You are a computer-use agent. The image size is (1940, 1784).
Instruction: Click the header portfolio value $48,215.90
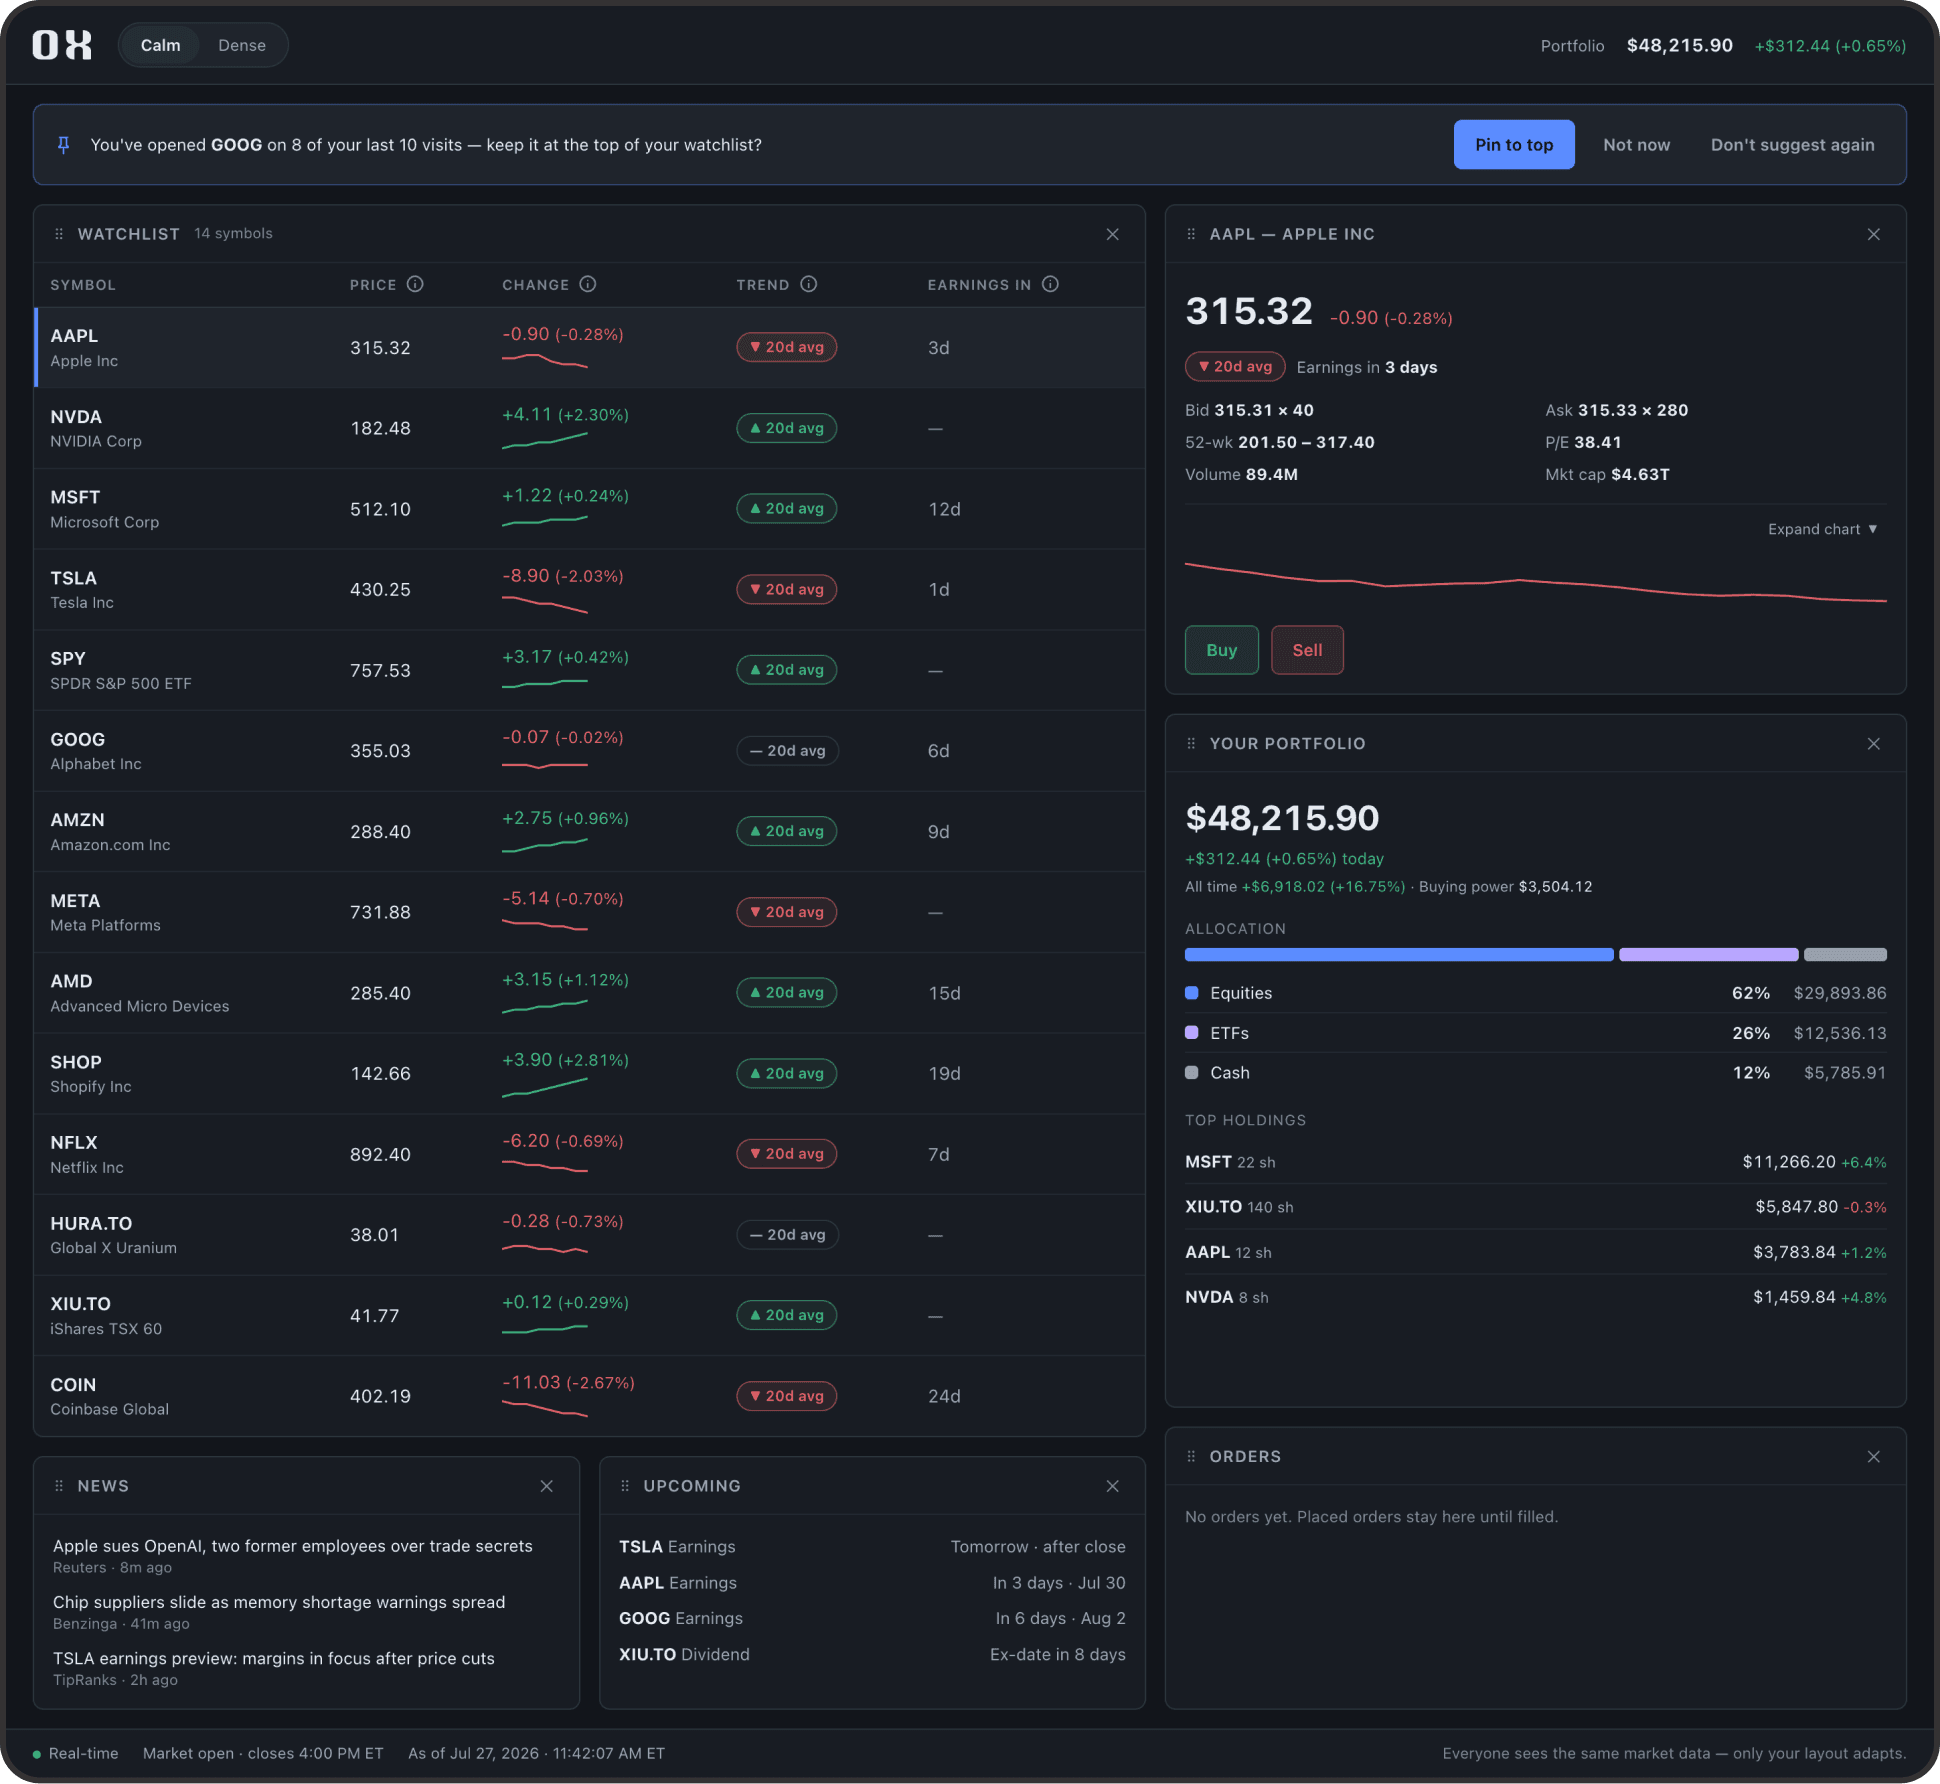pyautogui.click(x=1680, y=46)
